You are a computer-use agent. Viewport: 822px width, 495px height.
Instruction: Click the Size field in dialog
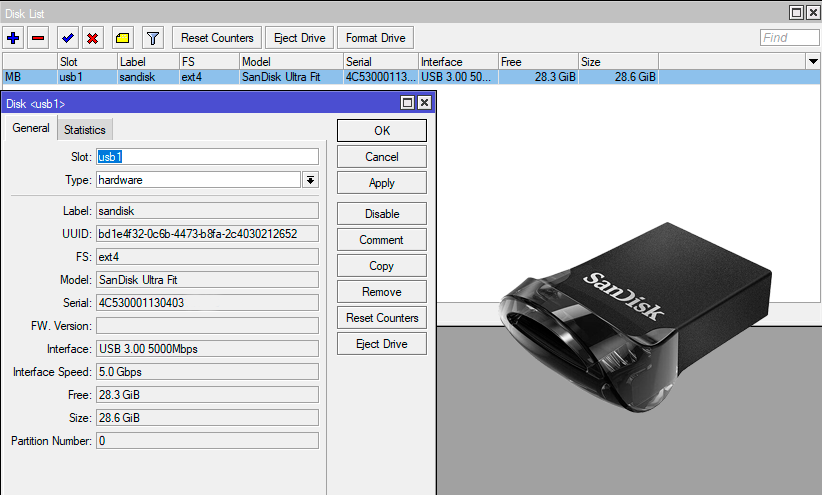(207, 418)
